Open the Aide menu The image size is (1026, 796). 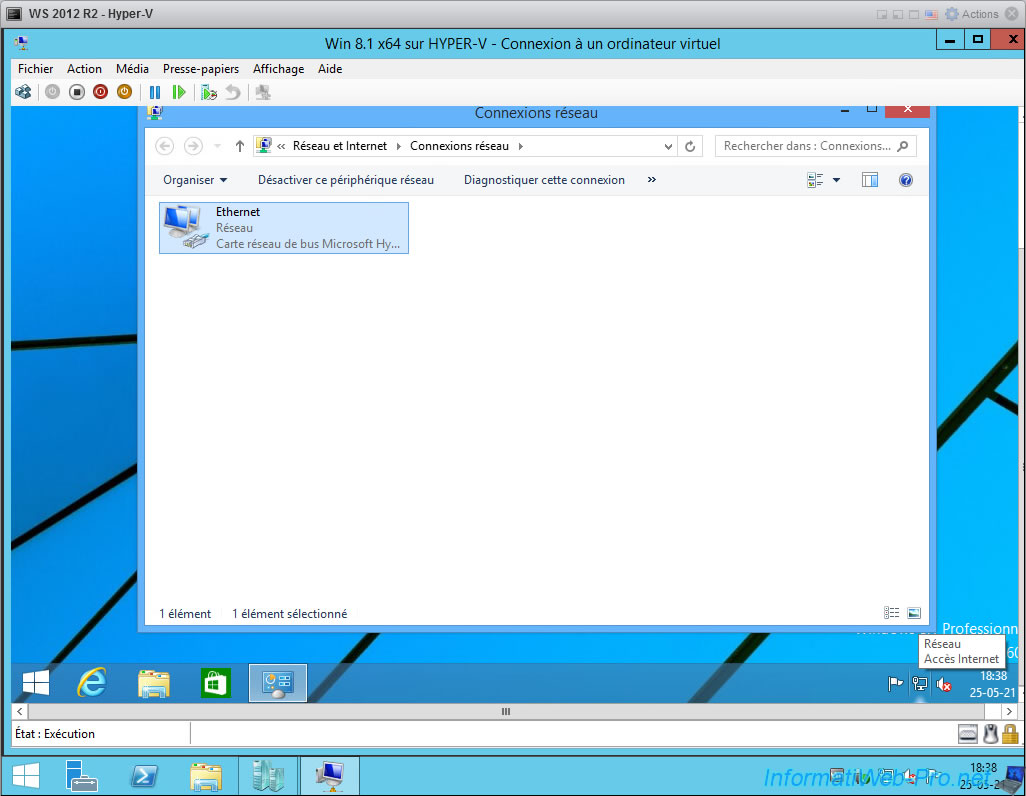tap(330, 69)
